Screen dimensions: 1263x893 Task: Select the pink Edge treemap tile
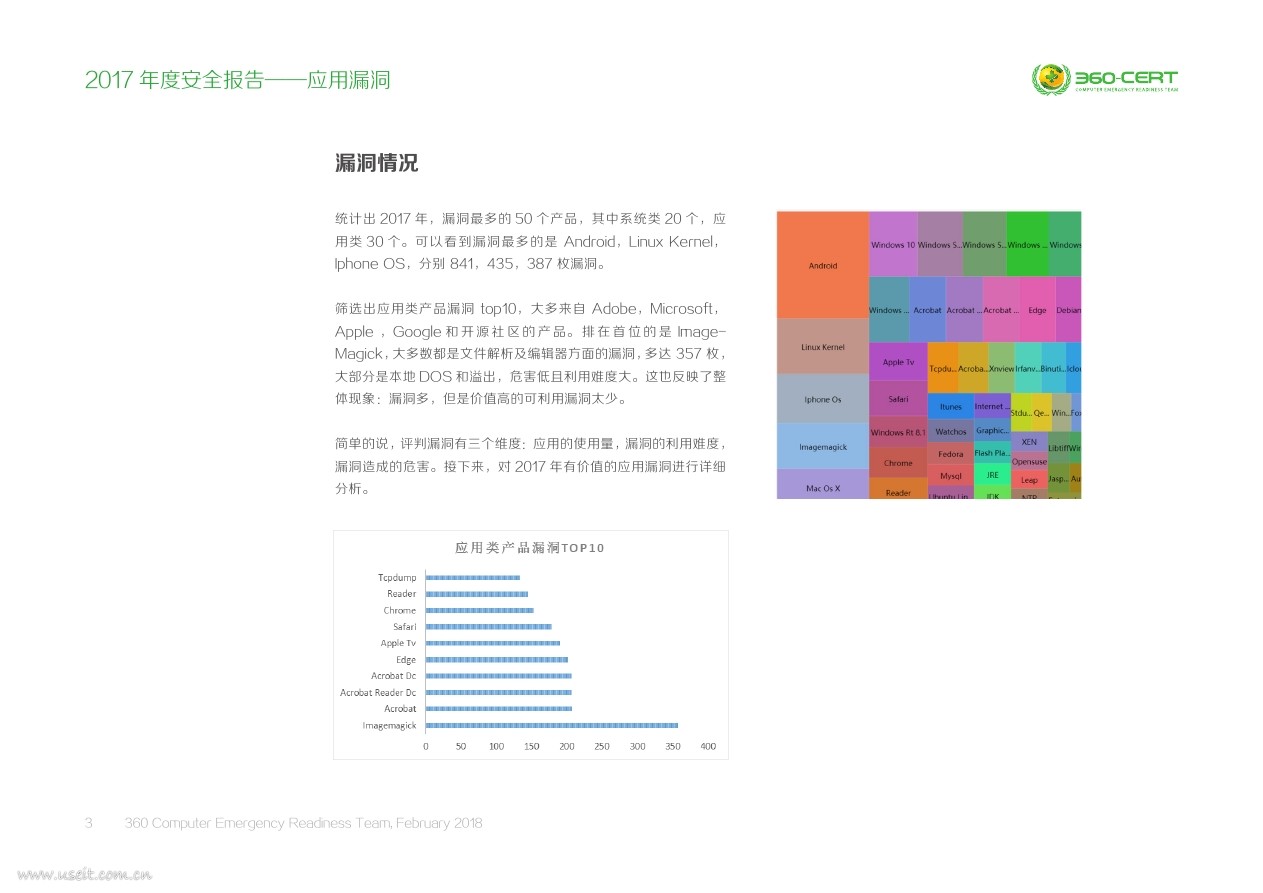pyautogui.click(x=1037, y=310)
